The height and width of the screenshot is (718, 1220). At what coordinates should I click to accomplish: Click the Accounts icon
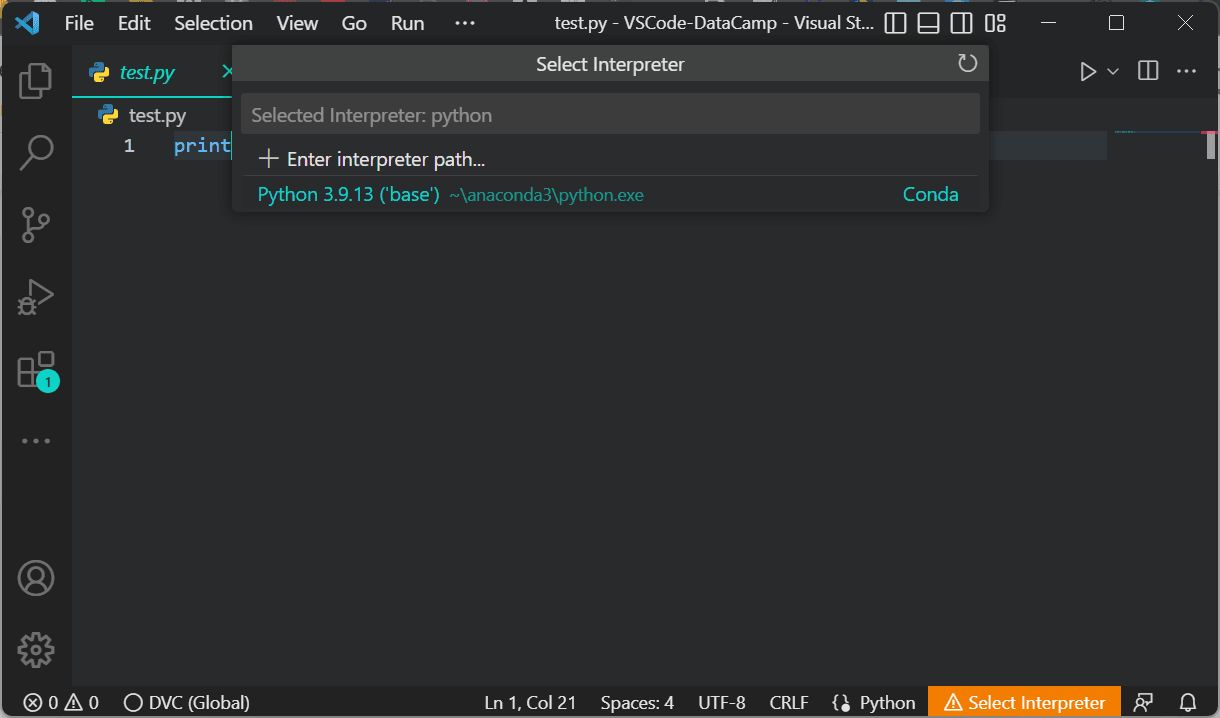[36, 578]
